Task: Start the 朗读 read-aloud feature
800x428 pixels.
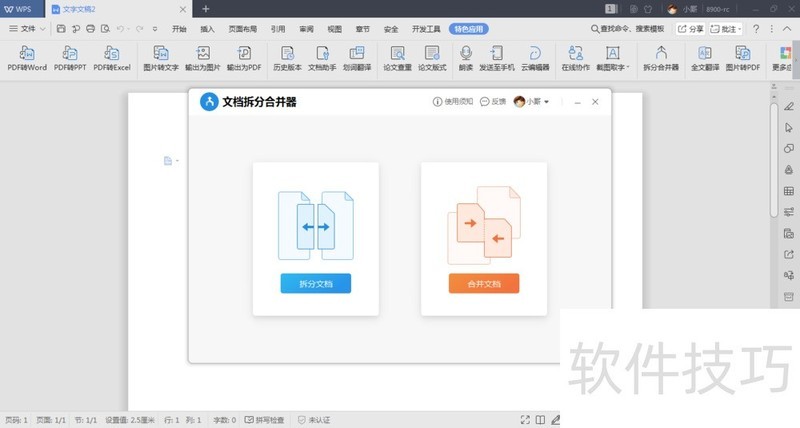Action: pyautogui.click(x=466, y=58)
